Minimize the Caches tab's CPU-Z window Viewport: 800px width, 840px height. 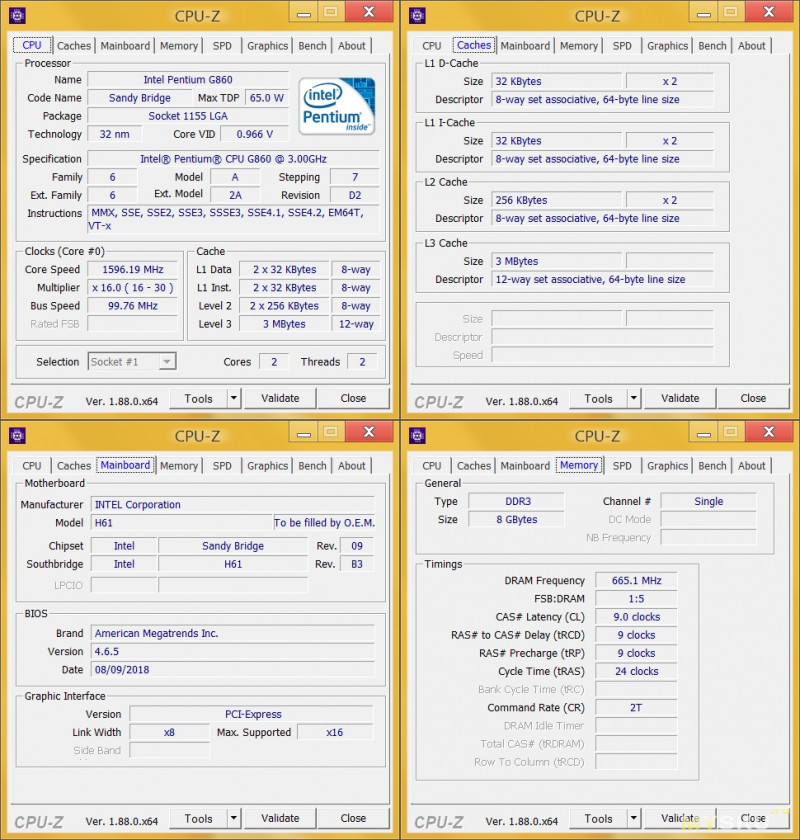[x=704, y=13]
